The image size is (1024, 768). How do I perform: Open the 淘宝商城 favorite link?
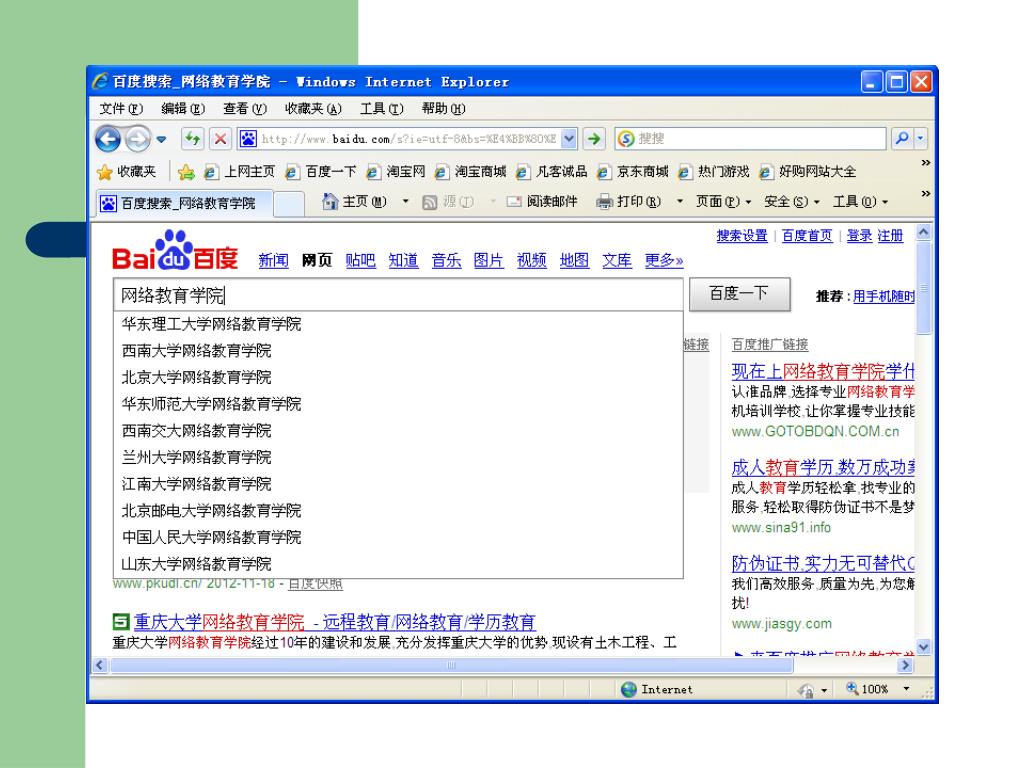470,172
